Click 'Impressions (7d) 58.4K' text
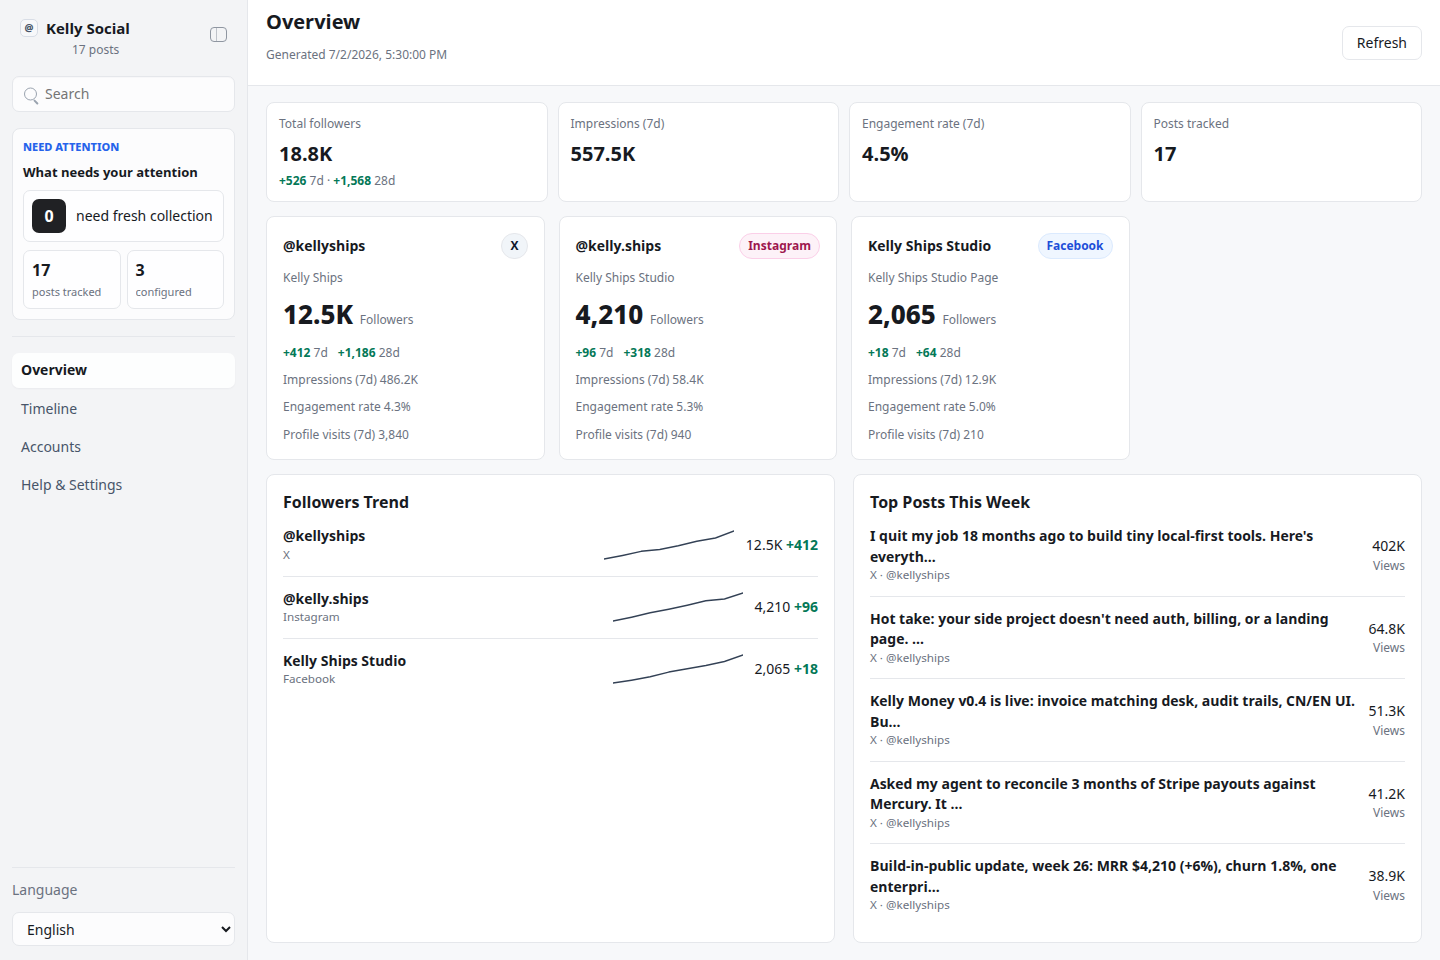1440x960 pixels. tap(640, 380)
